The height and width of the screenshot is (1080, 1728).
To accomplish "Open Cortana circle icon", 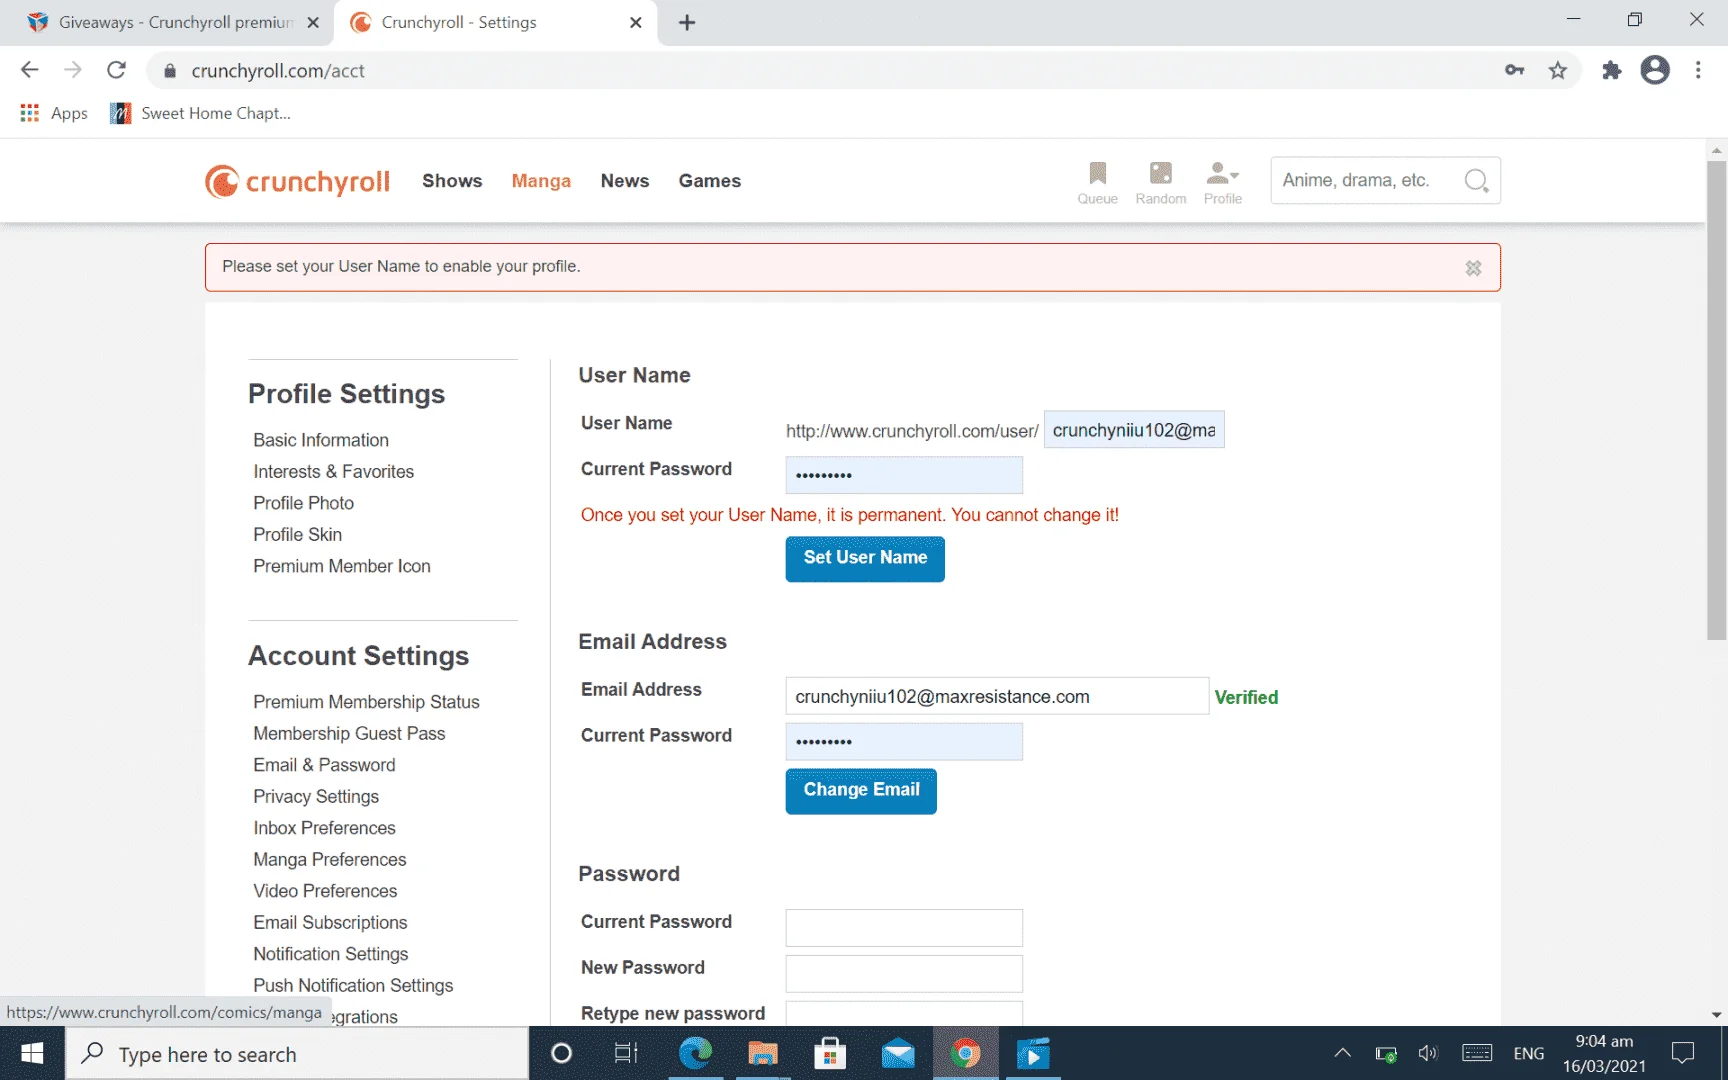I will pyautogui.click(x=561, y=1053).
